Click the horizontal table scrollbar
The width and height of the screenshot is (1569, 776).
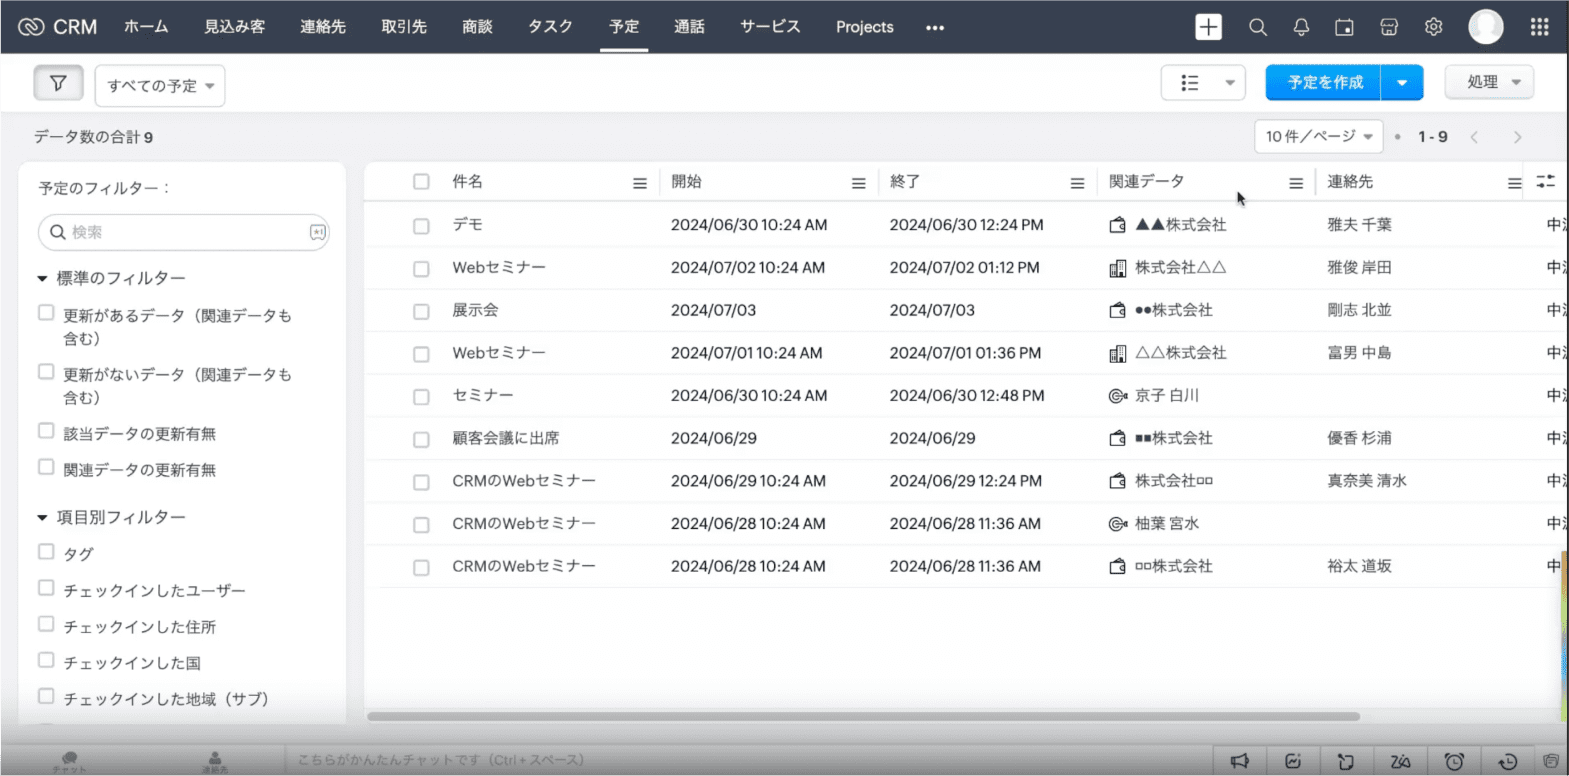coord(863,716)
